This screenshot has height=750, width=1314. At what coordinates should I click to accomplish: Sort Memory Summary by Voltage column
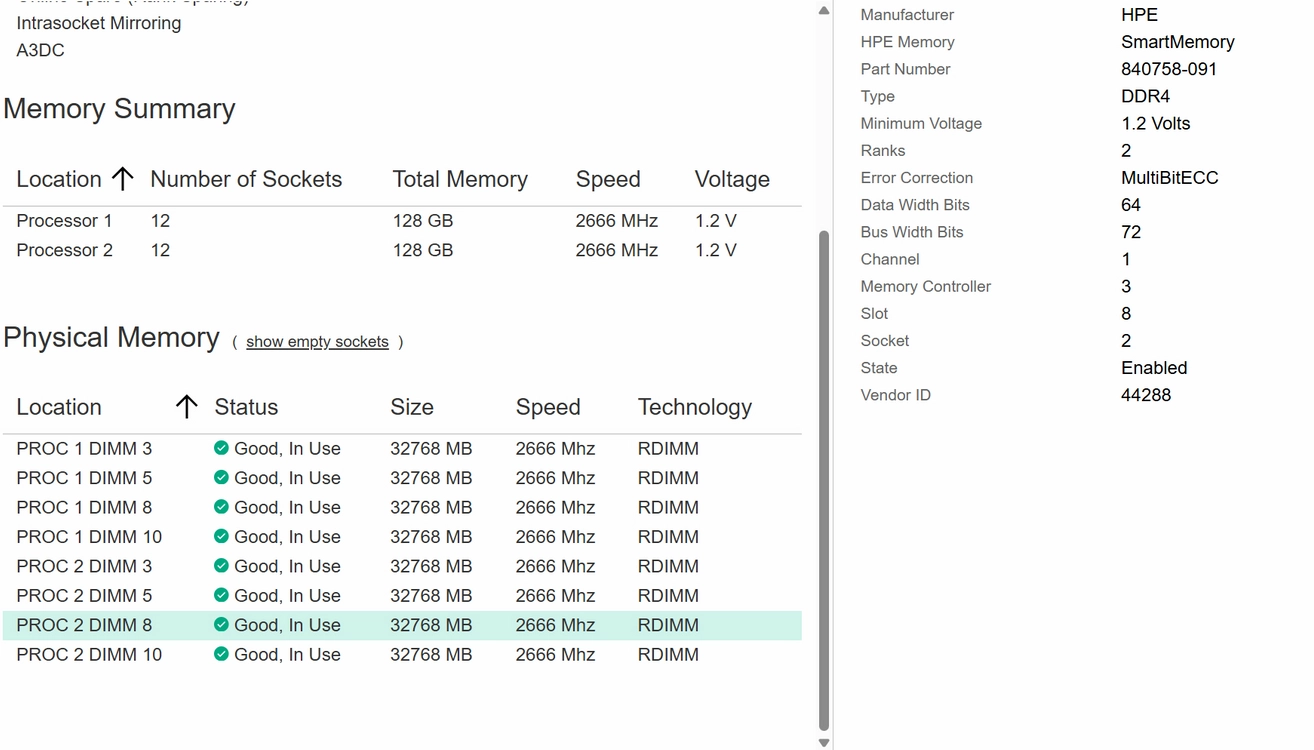point(732,179)
